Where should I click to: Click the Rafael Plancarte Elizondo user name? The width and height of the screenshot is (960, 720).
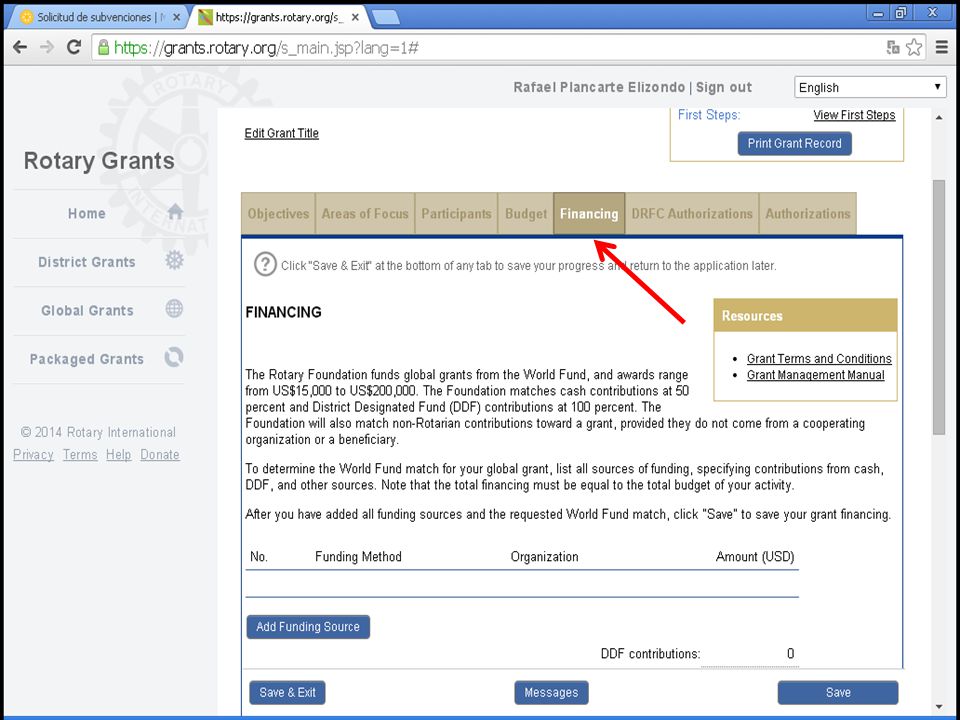tap(599, 88)
